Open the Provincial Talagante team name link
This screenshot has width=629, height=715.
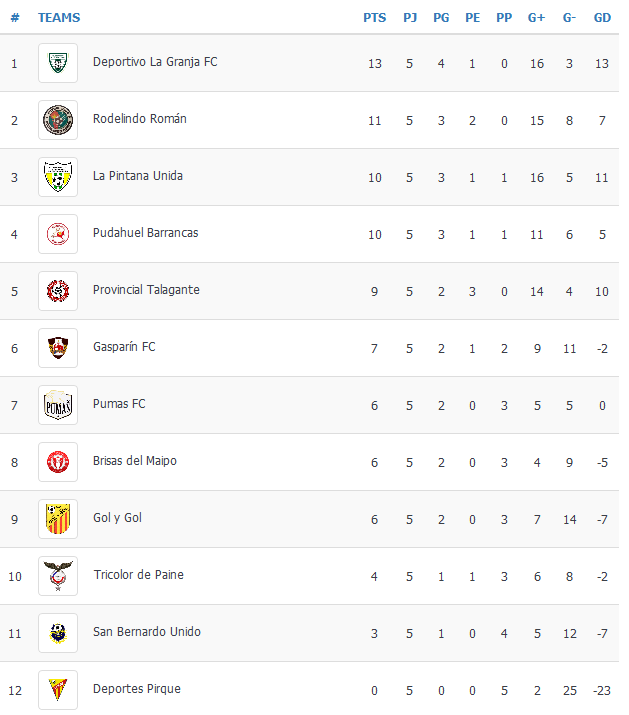146,290
